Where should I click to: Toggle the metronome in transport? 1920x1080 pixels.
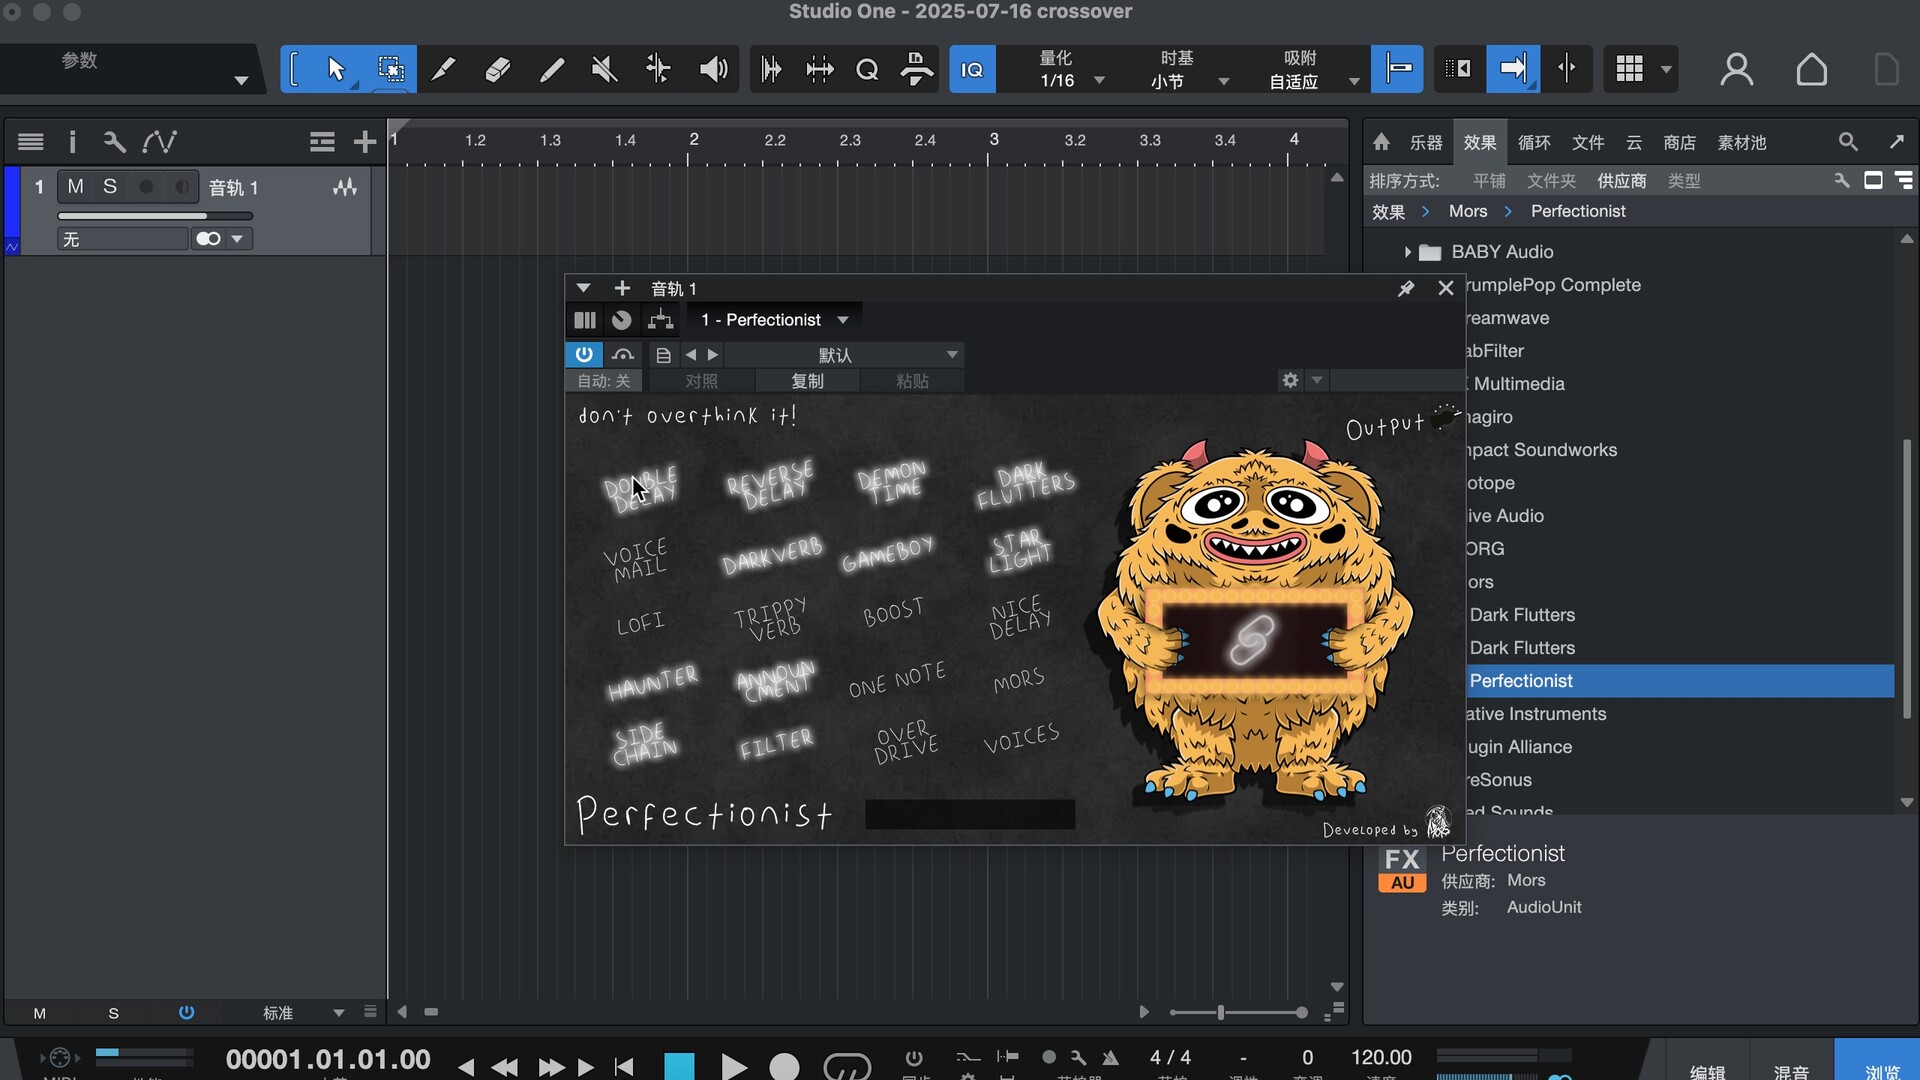(x=1110, y=1058)
